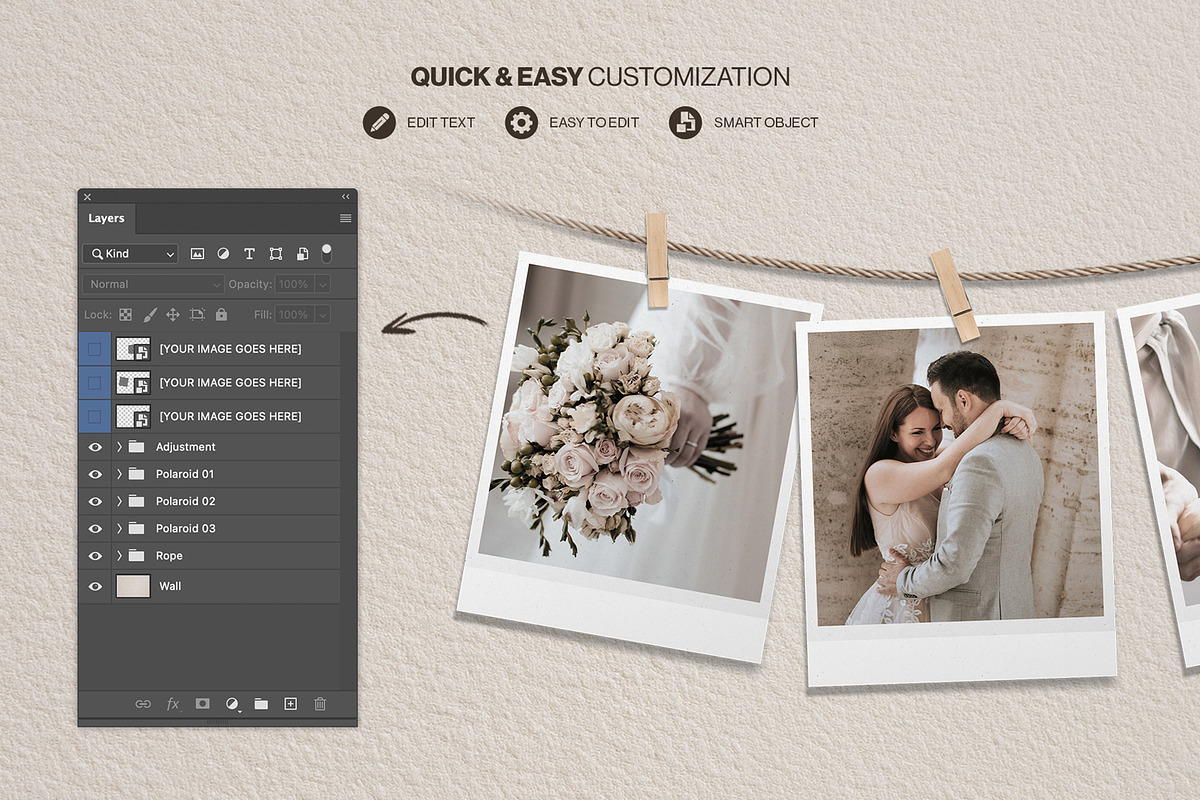Filter layers by type layers icon
The height and width of the screenshot is (800, 1200).
(249, 254)
